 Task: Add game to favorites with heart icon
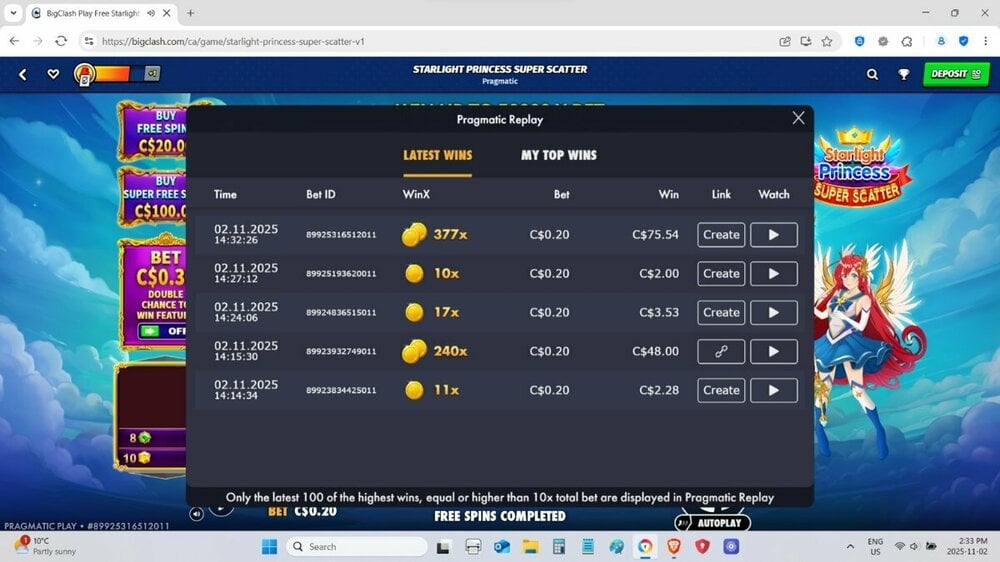[x=53, y=74]
